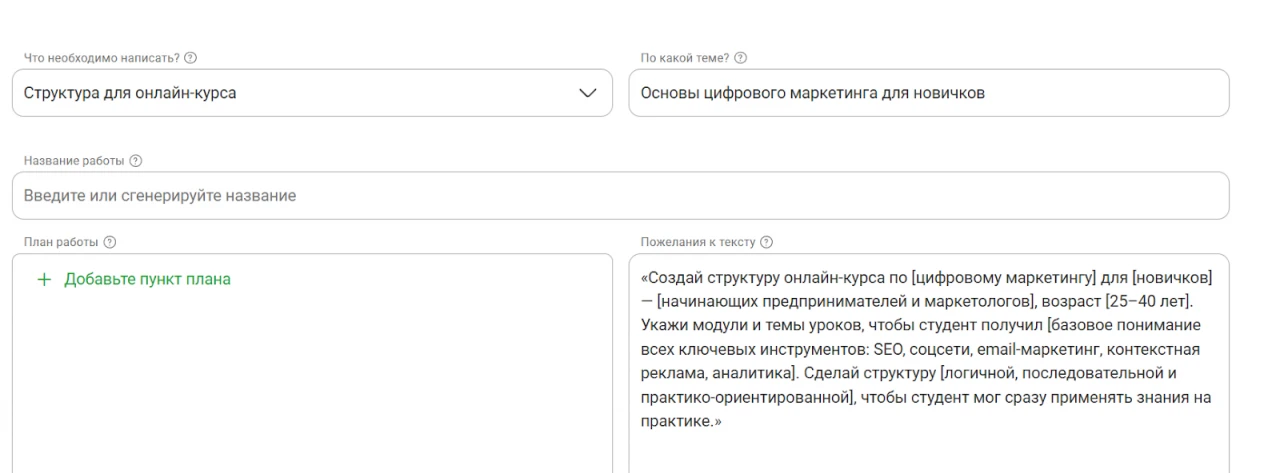Click question mark beside "Пожелания к тексту"

coord(767,242)
